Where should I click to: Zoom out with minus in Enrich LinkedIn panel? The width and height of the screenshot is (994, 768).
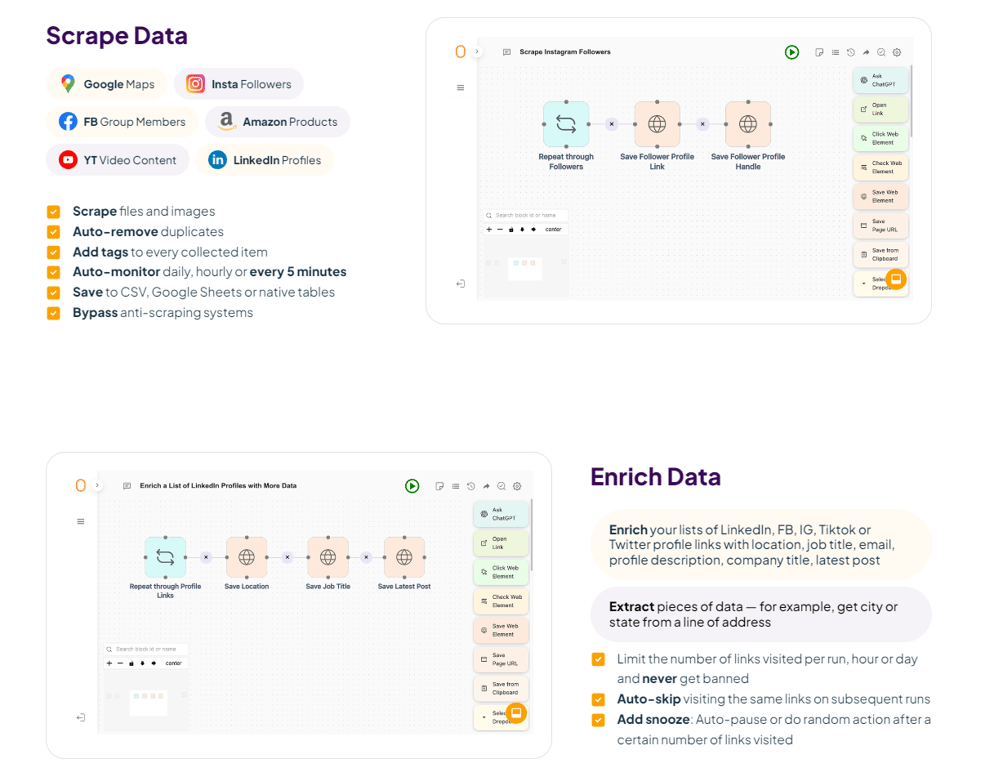coord(120,663)
